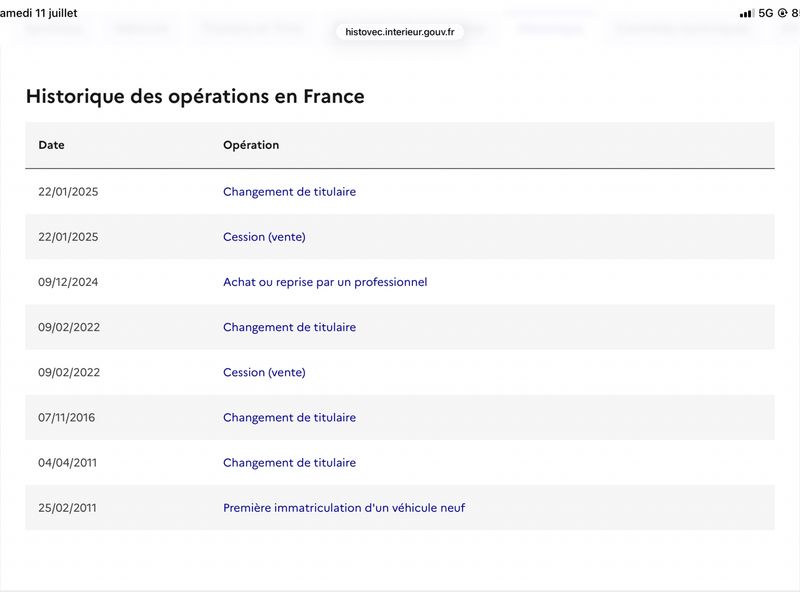This screenshot has width=800, height=600.
Task: Select date 09/02/2022 in Changement de titulaire row
Action: click(x=69, y=327)
